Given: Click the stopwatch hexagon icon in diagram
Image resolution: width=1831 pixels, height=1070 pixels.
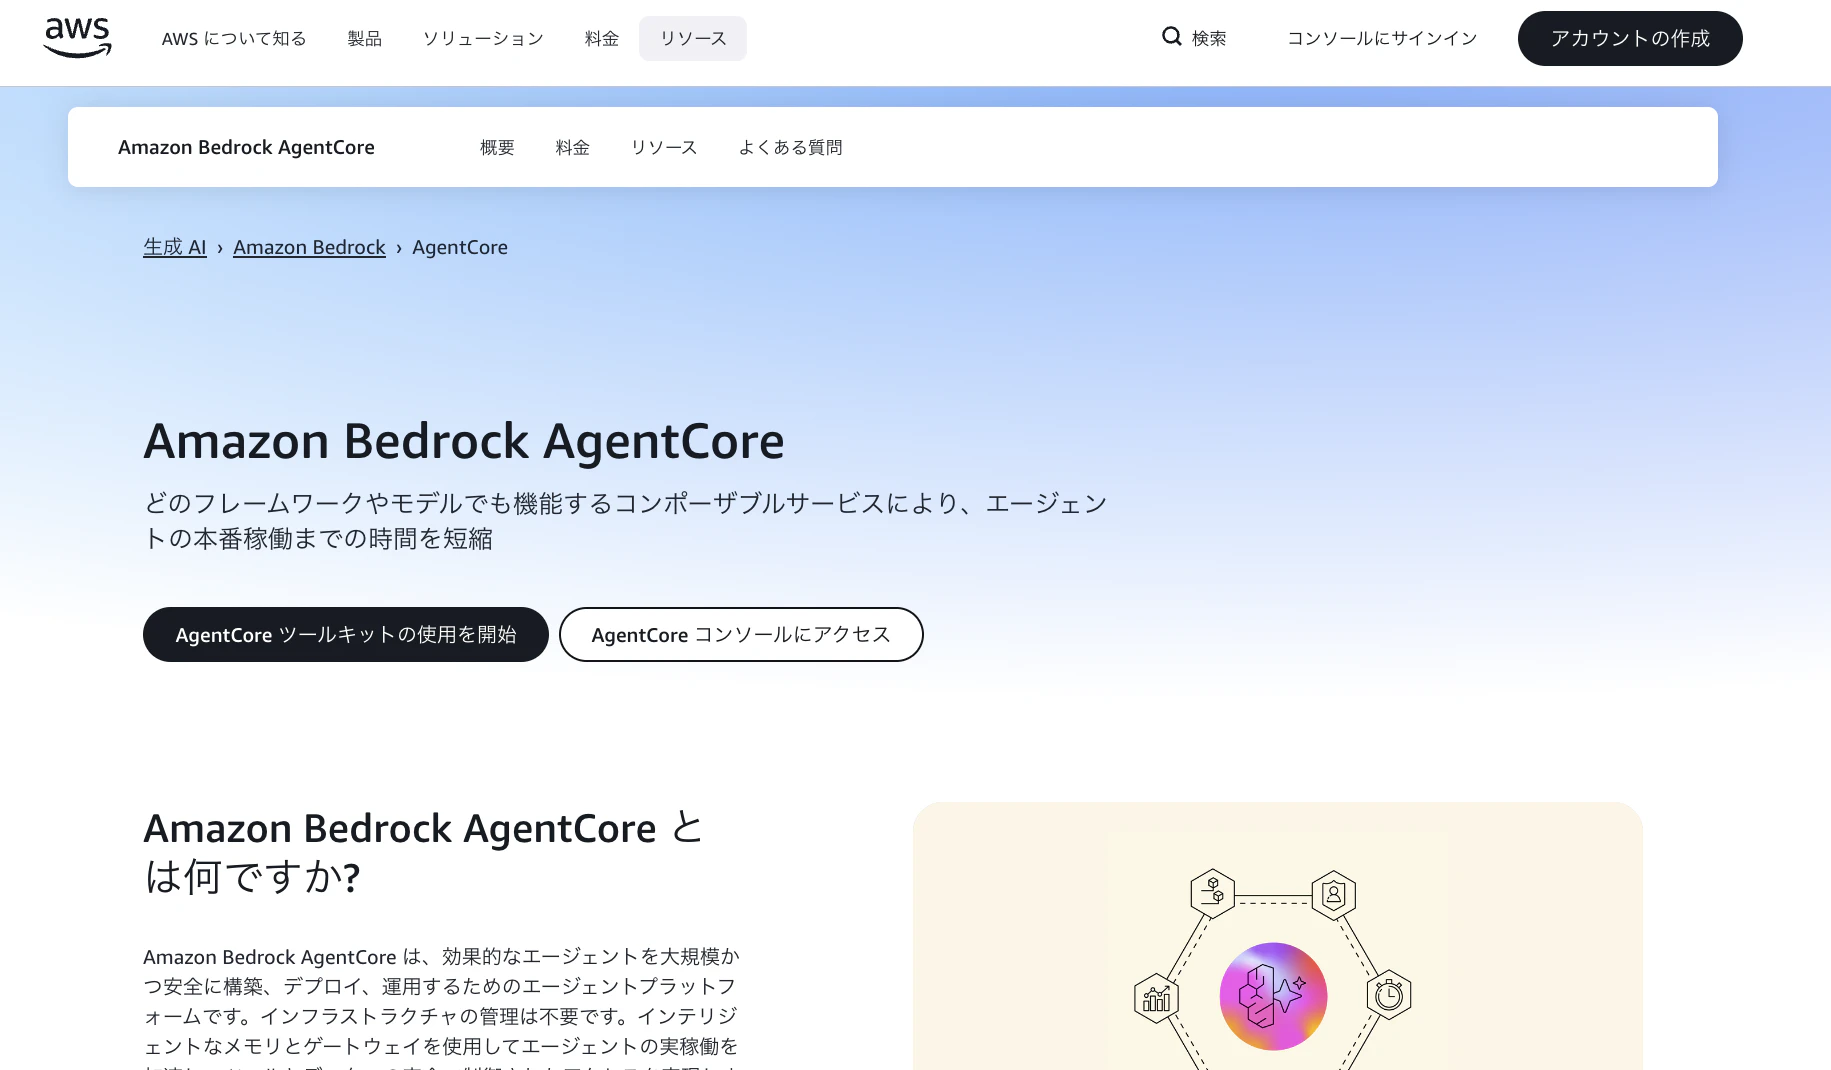Looking at the screenshot, I should (1389, 994).
